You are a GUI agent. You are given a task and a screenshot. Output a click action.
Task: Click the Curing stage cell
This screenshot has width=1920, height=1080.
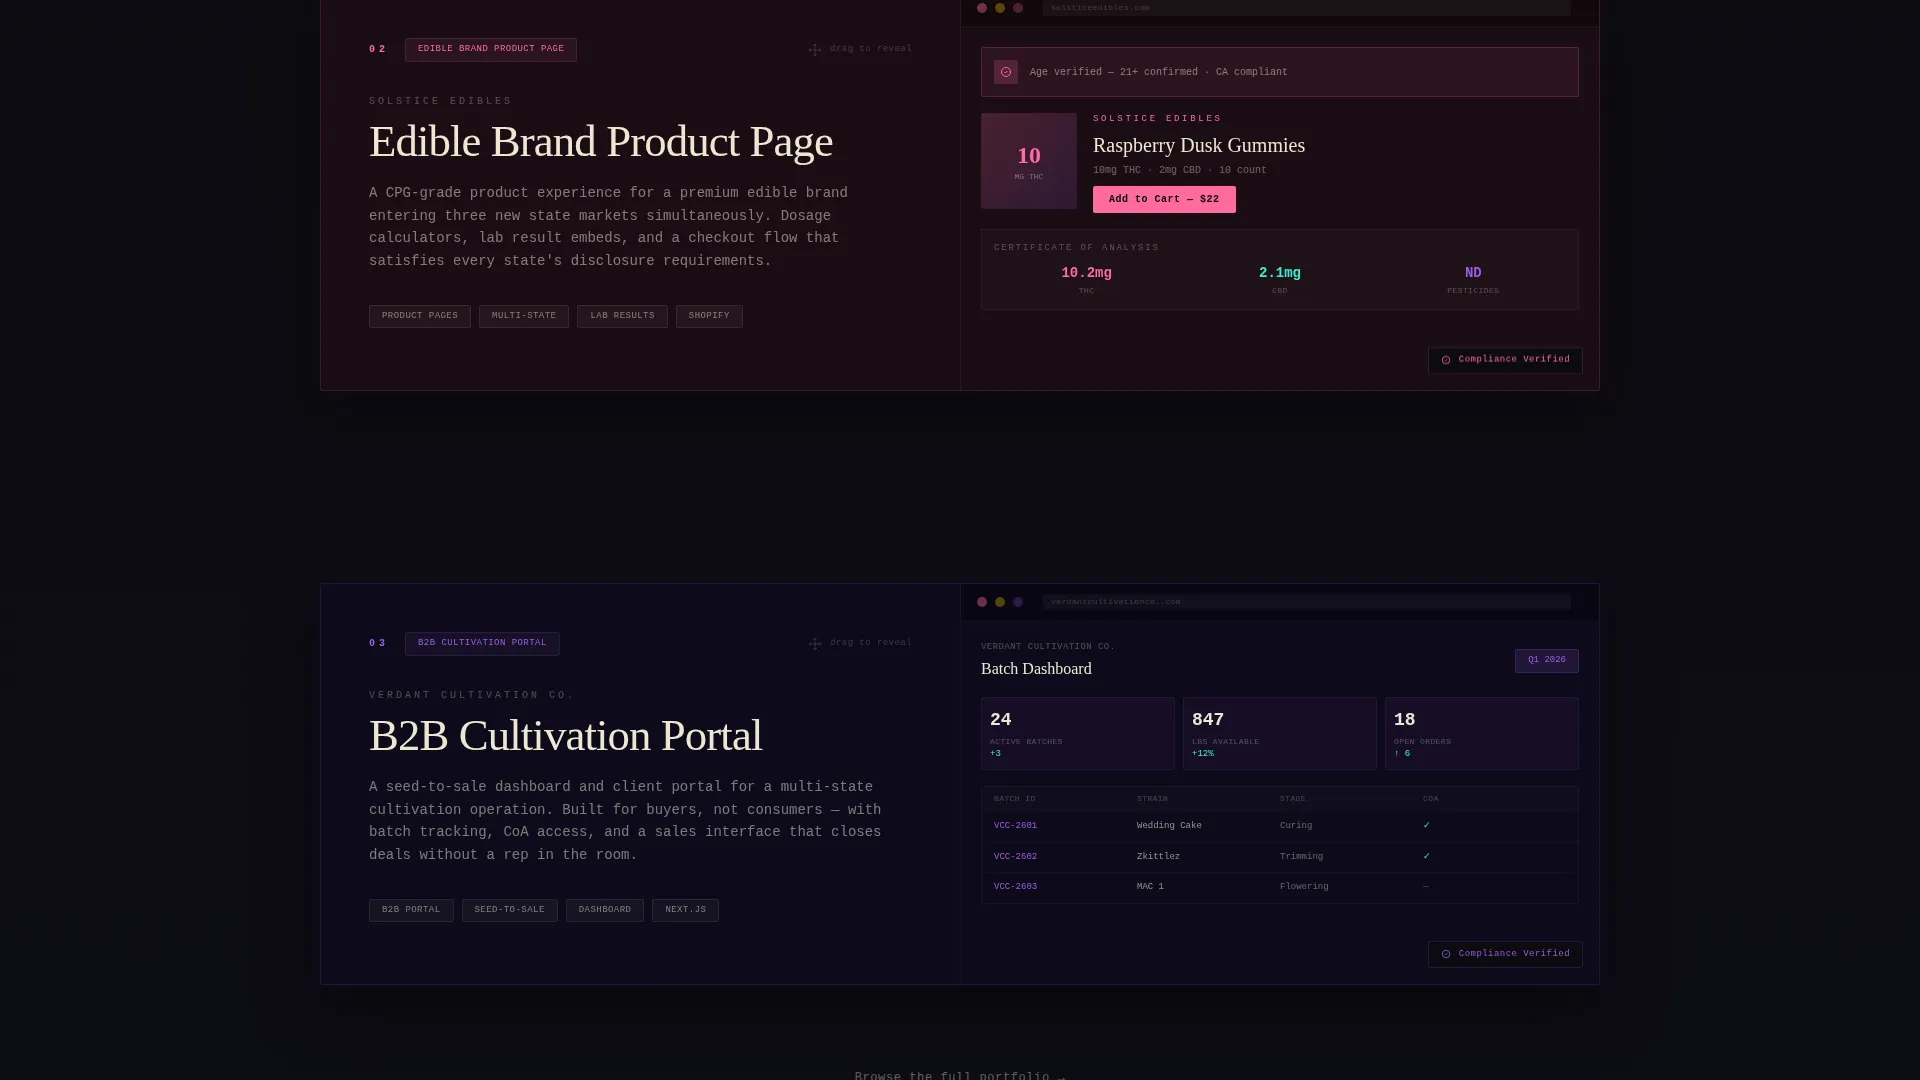[1296, 826]
